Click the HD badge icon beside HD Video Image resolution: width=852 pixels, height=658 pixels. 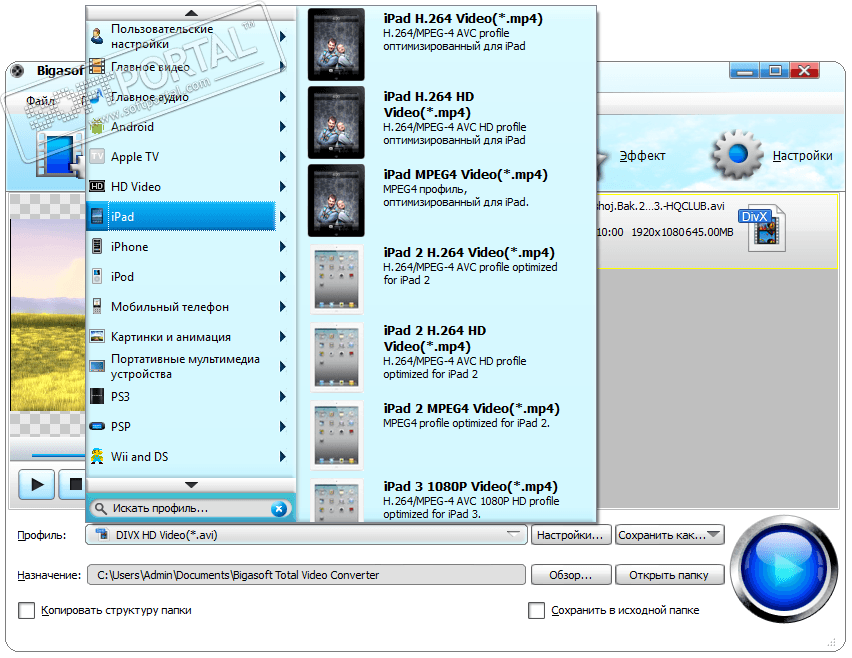point(97,186)
